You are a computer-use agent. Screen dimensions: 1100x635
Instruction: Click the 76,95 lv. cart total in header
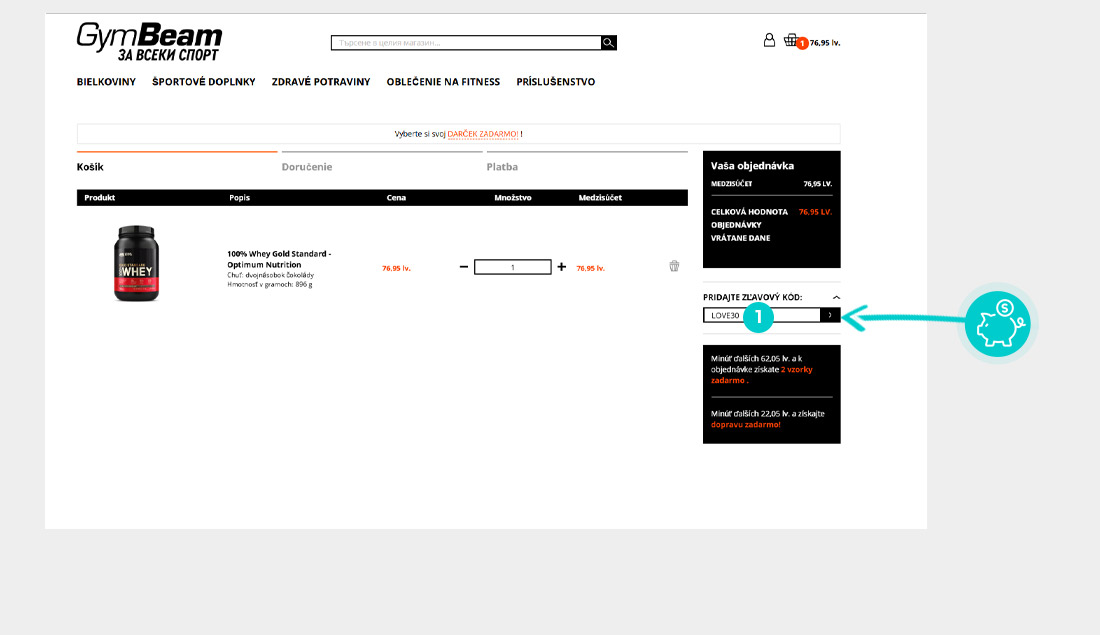(825, 43)
